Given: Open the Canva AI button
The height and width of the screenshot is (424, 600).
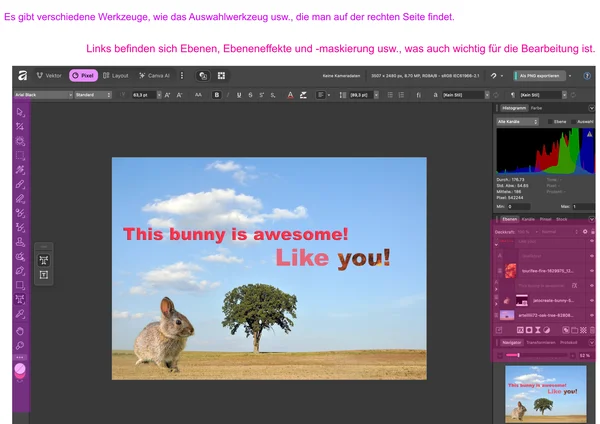Looking at the screenshot, I should pos(155,75).
